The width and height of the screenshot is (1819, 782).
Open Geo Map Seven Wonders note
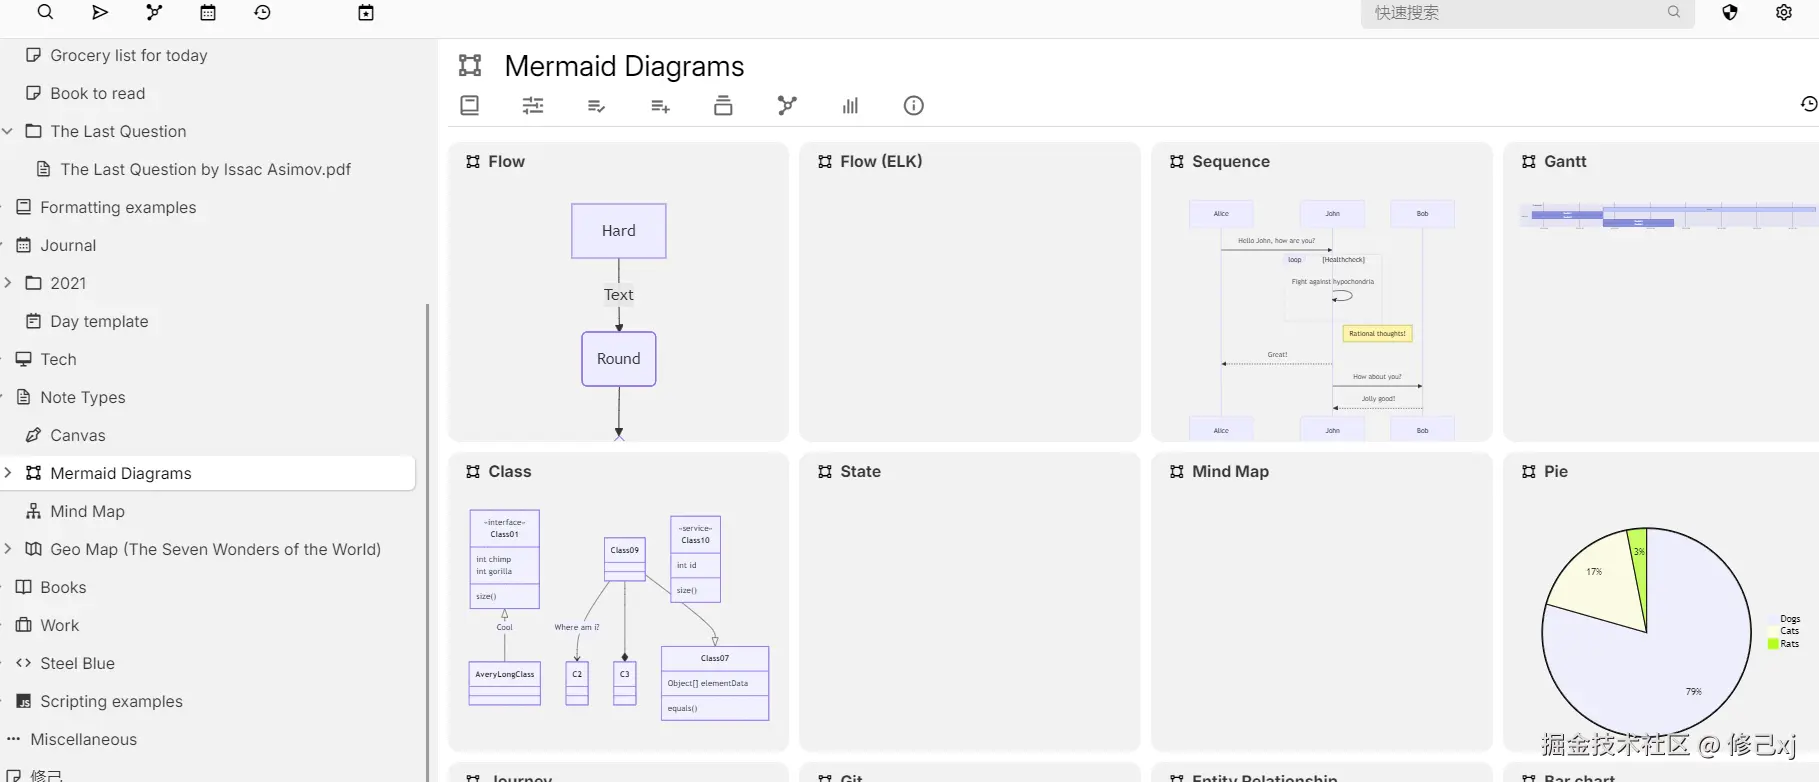215,550
